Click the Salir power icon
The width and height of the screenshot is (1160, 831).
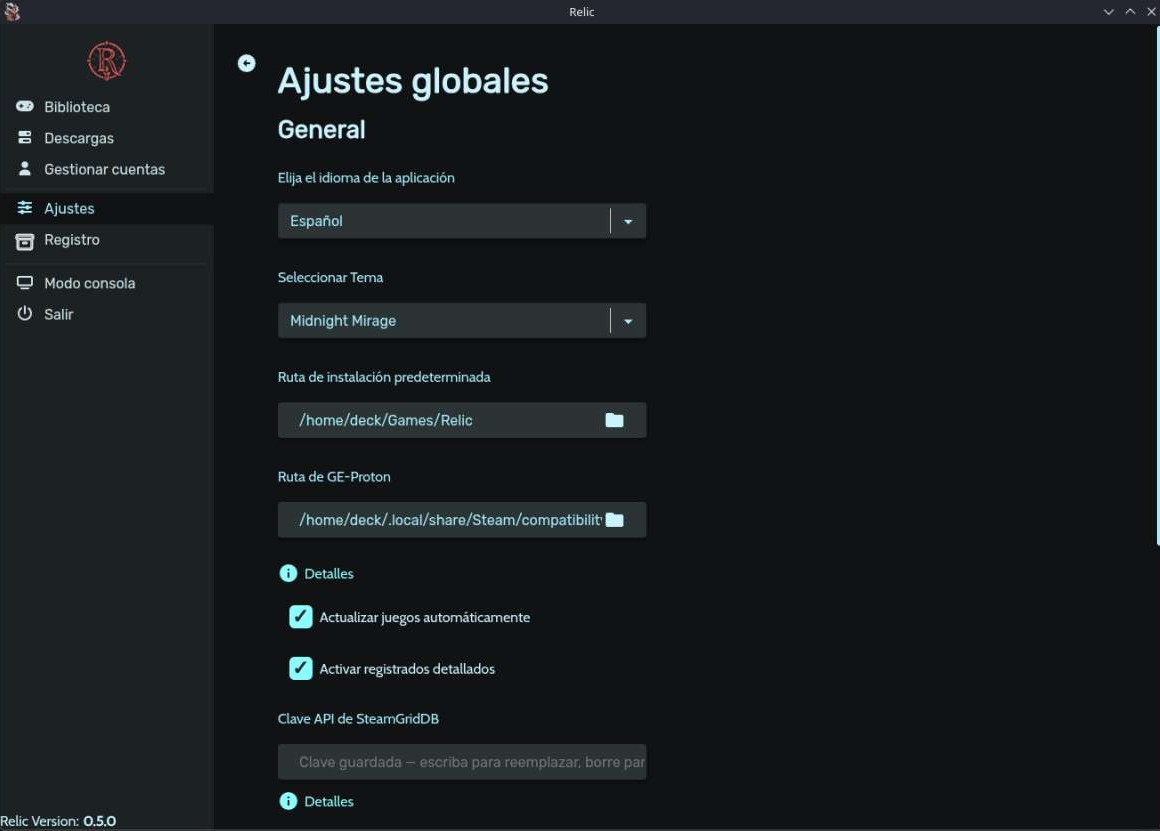(24, 314)
